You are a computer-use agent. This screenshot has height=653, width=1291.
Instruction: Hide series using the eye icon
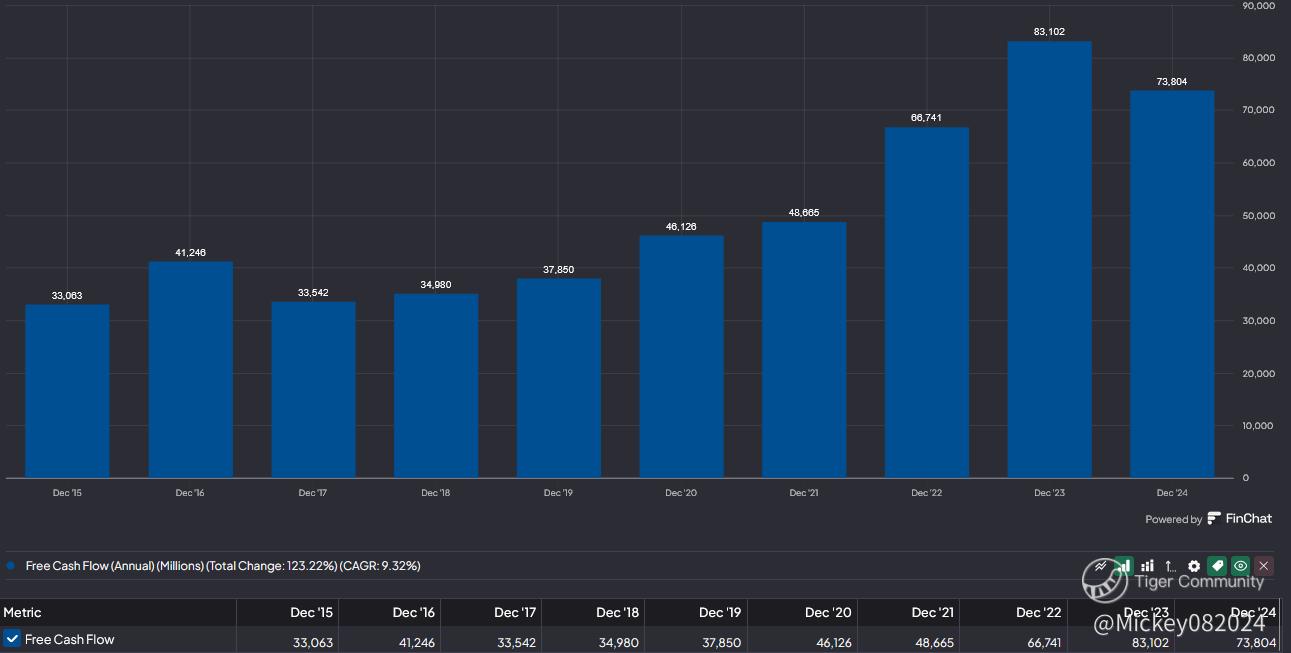tap(1240, 566)
